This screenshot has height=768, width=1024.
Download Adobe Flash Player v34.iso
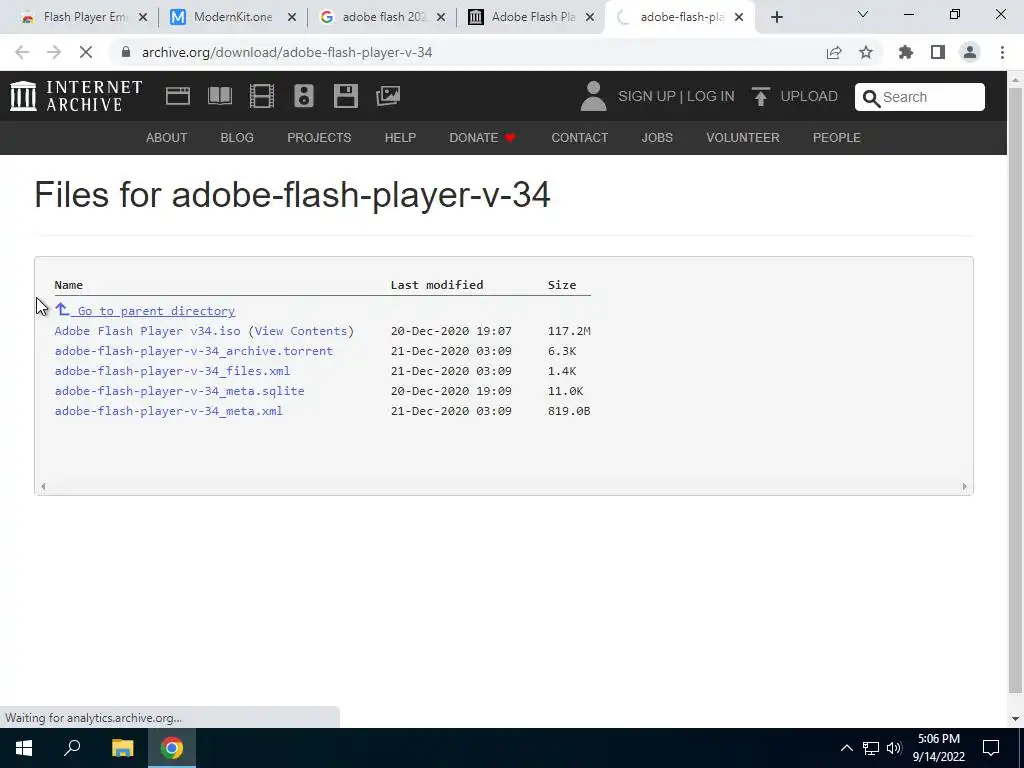click(148, 331)
